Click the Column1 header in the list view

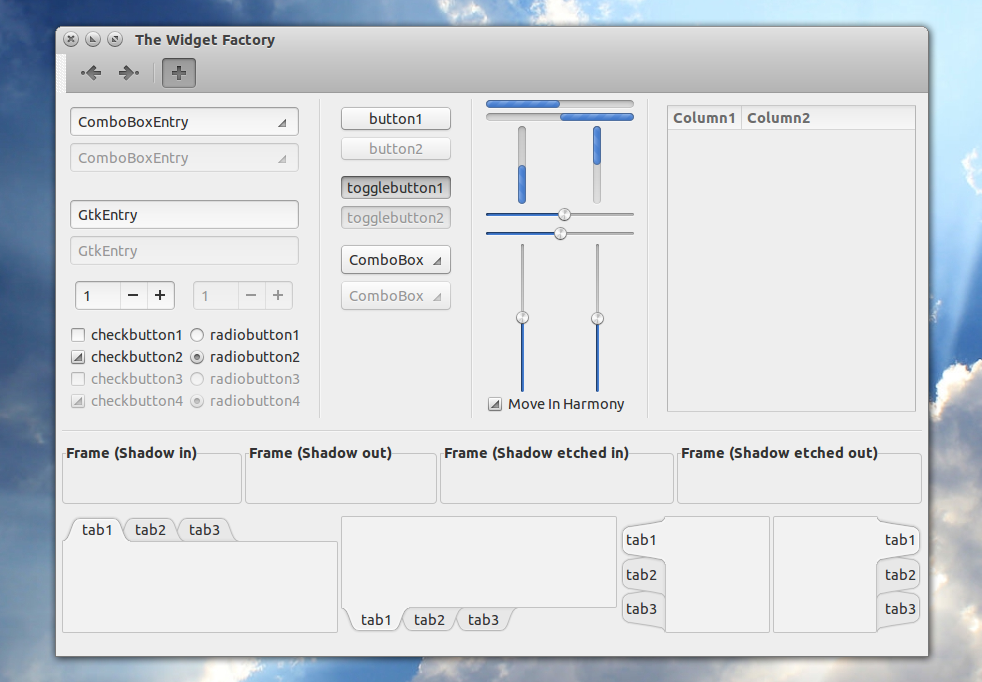704,117
